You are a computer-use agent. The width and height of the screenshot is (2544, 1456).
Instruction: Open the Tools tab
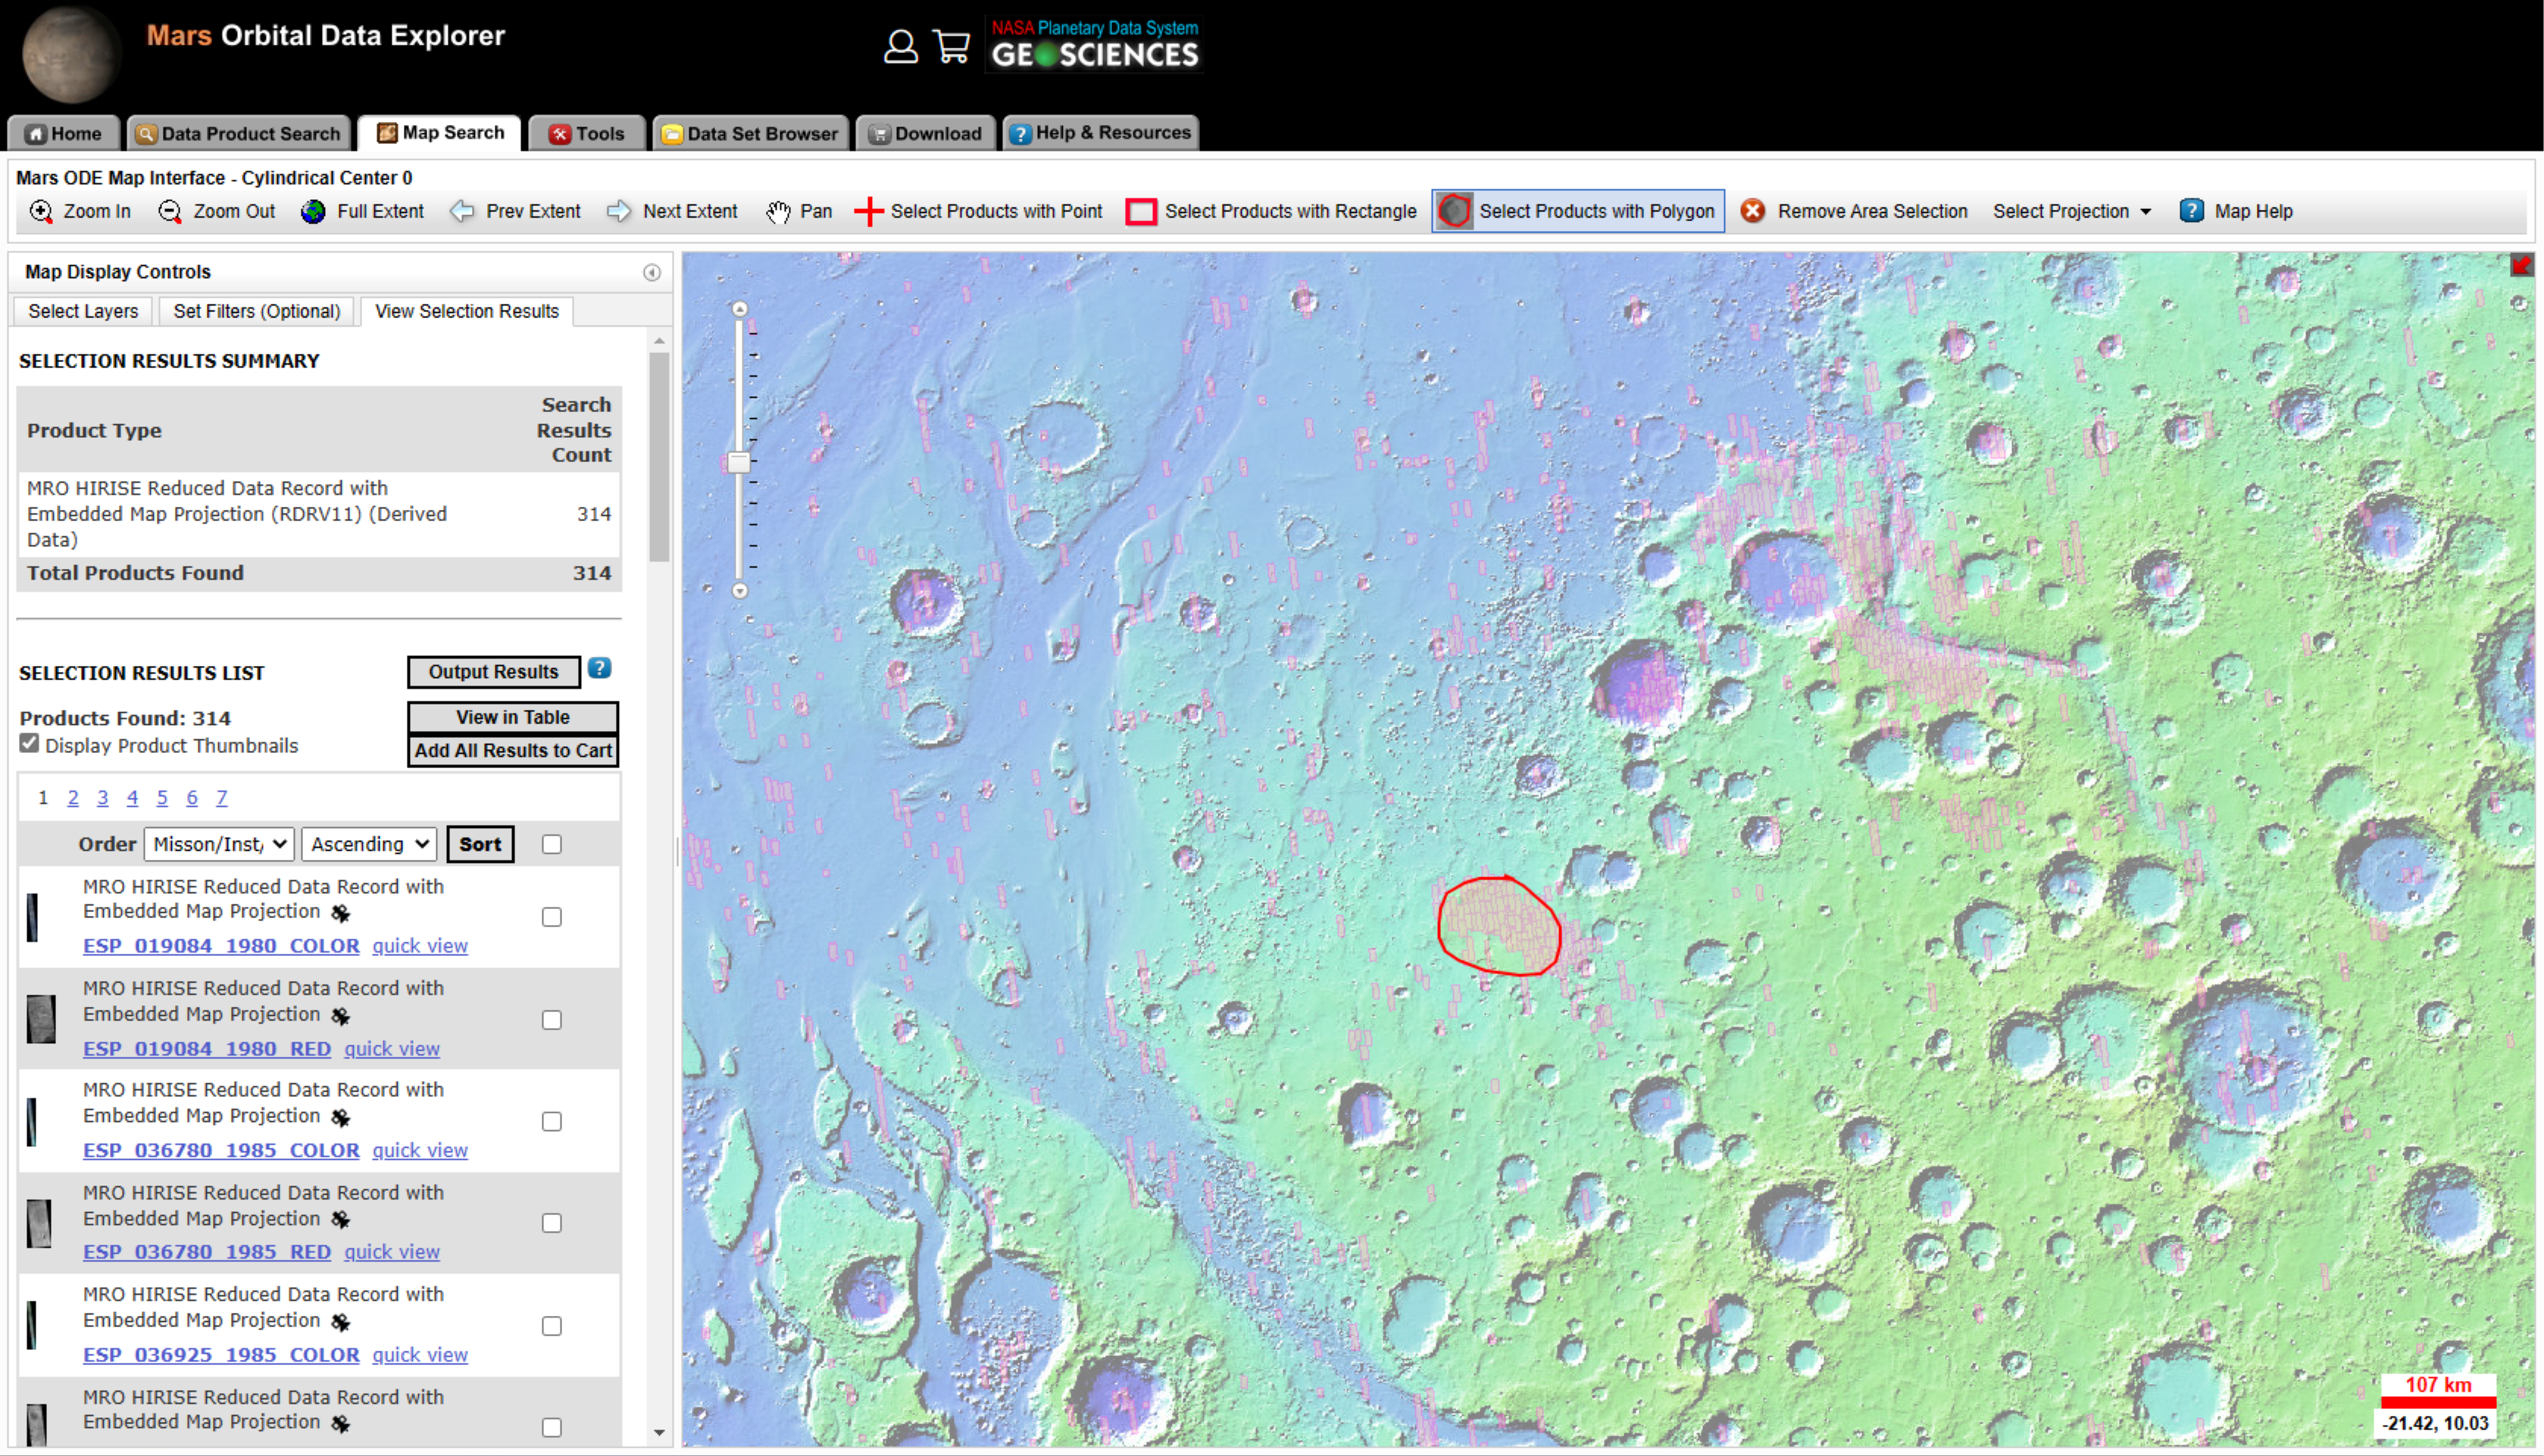(x=586, y=133)
